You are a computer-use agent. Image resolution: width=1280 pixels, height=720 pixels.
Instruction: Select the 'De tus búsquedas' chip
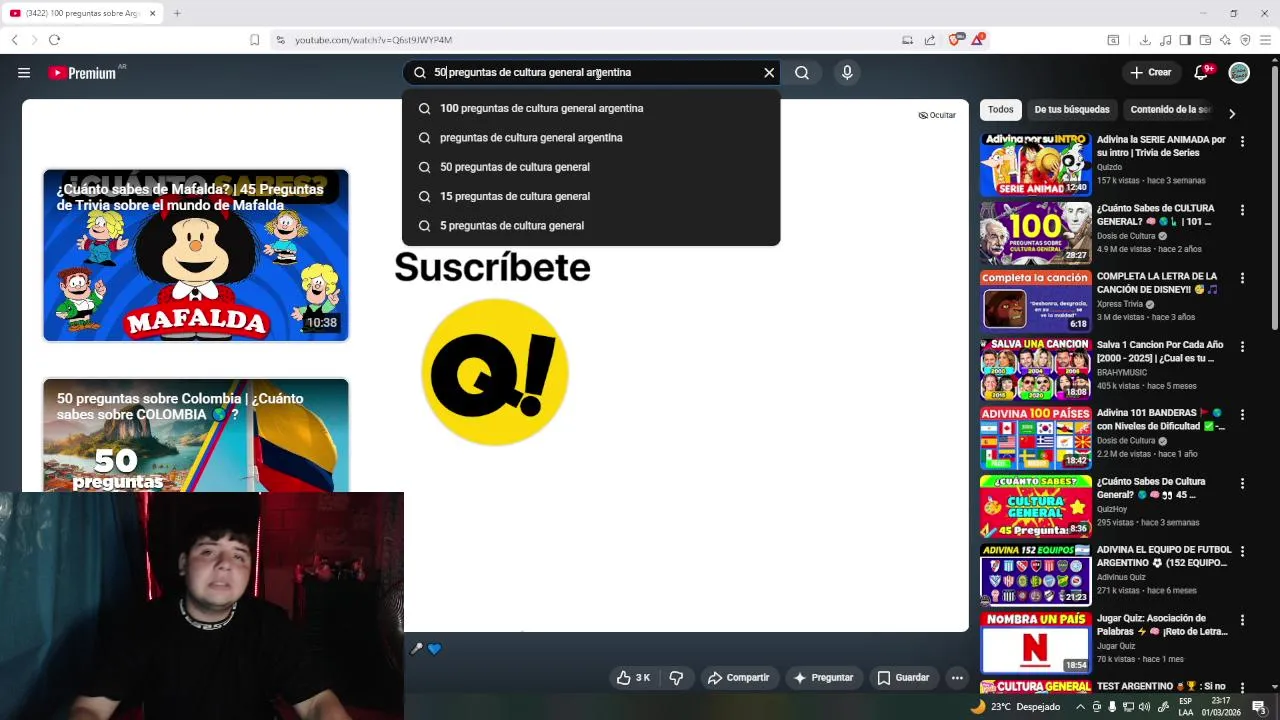[x=1072, y=110]
